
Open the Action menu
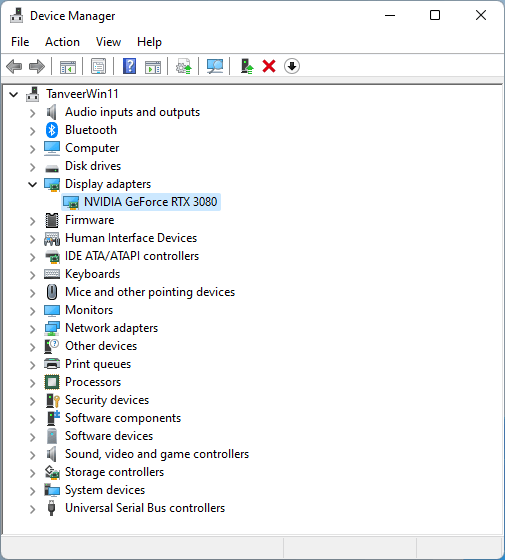tap(62, 42)
